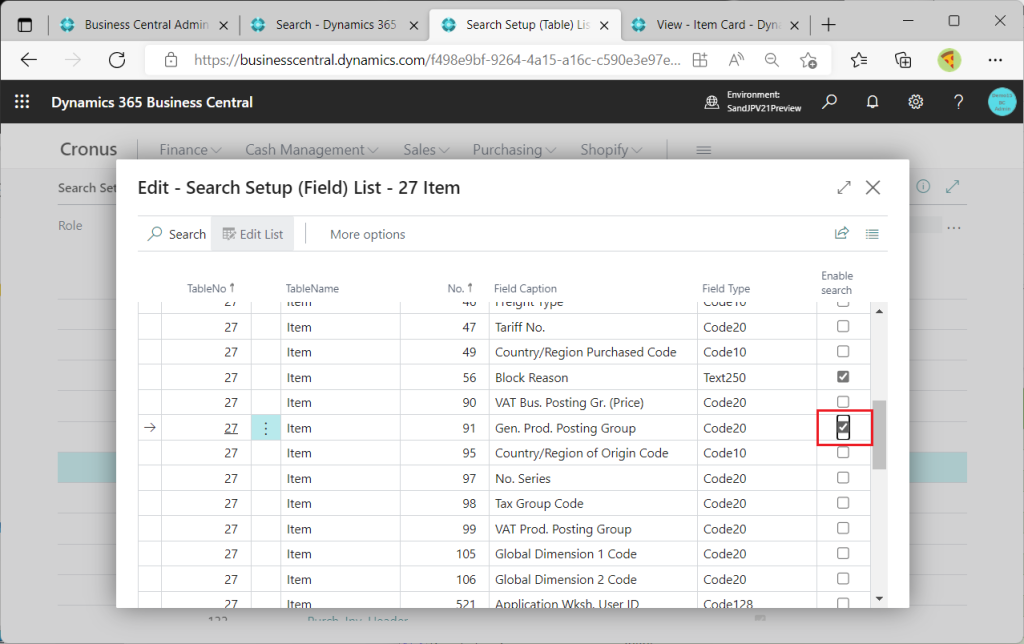This screenshot has height=644, width=1024.
Task: Click the Business Central search magnifier icon
Action: [829, 102]
